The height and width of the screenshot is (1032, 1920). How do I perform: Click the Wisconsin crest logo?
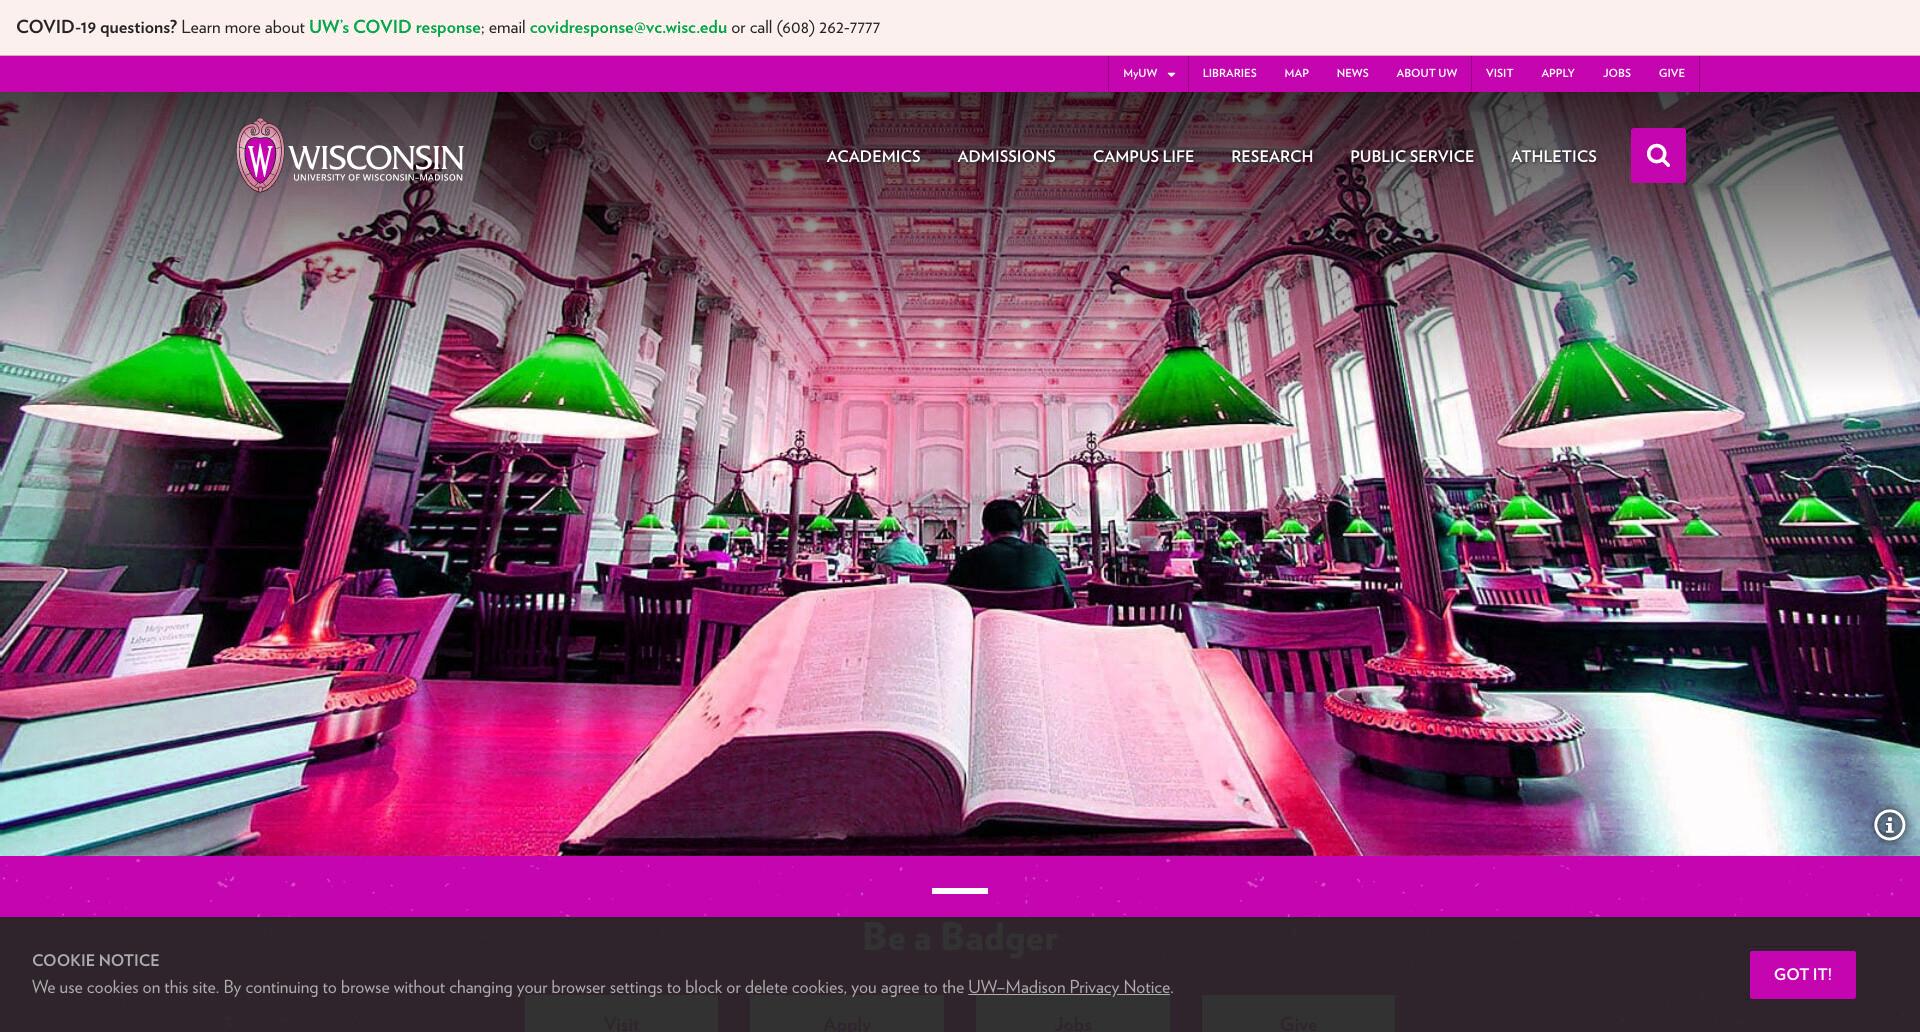(260, 156)
